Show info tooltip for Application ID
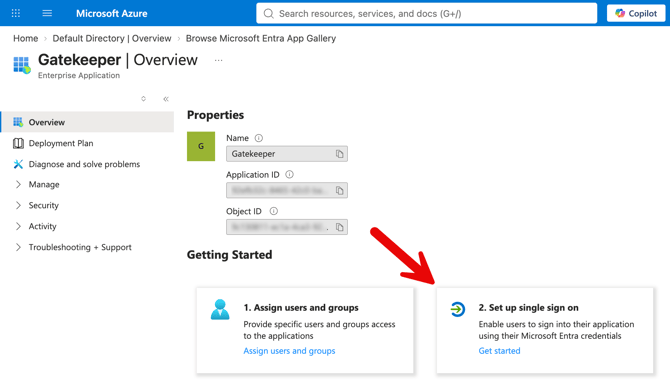 289,174
